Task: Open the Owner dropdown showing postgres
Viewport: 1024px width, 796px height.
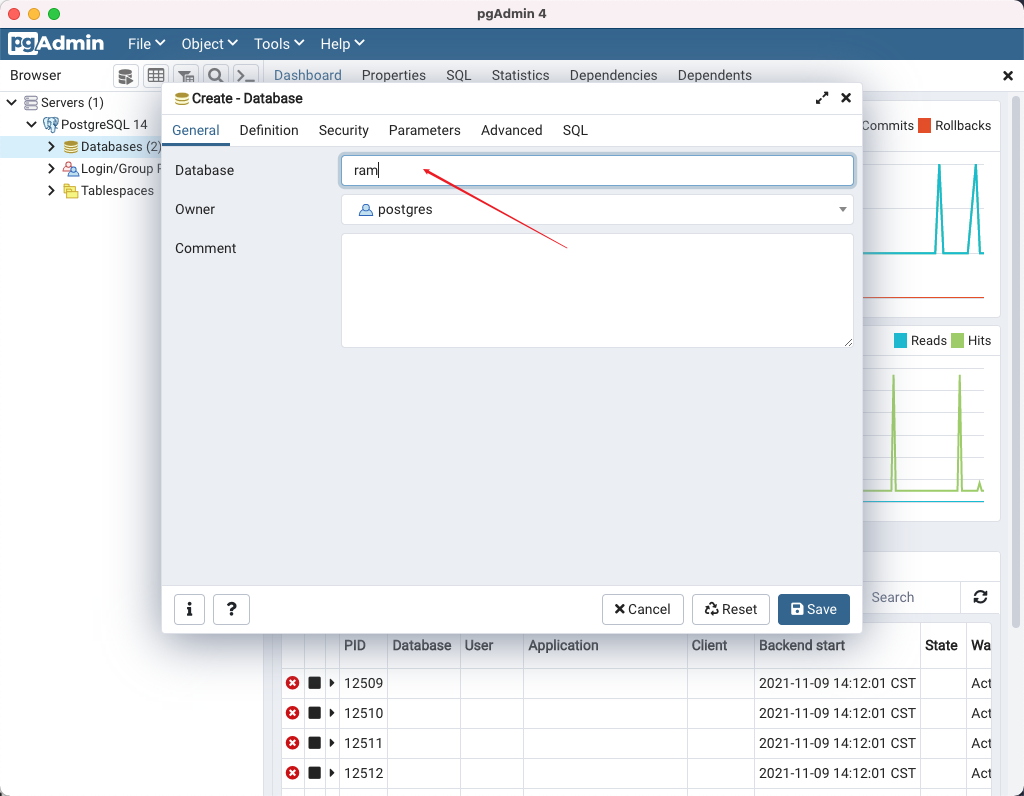Action: [x=597, y=210]
